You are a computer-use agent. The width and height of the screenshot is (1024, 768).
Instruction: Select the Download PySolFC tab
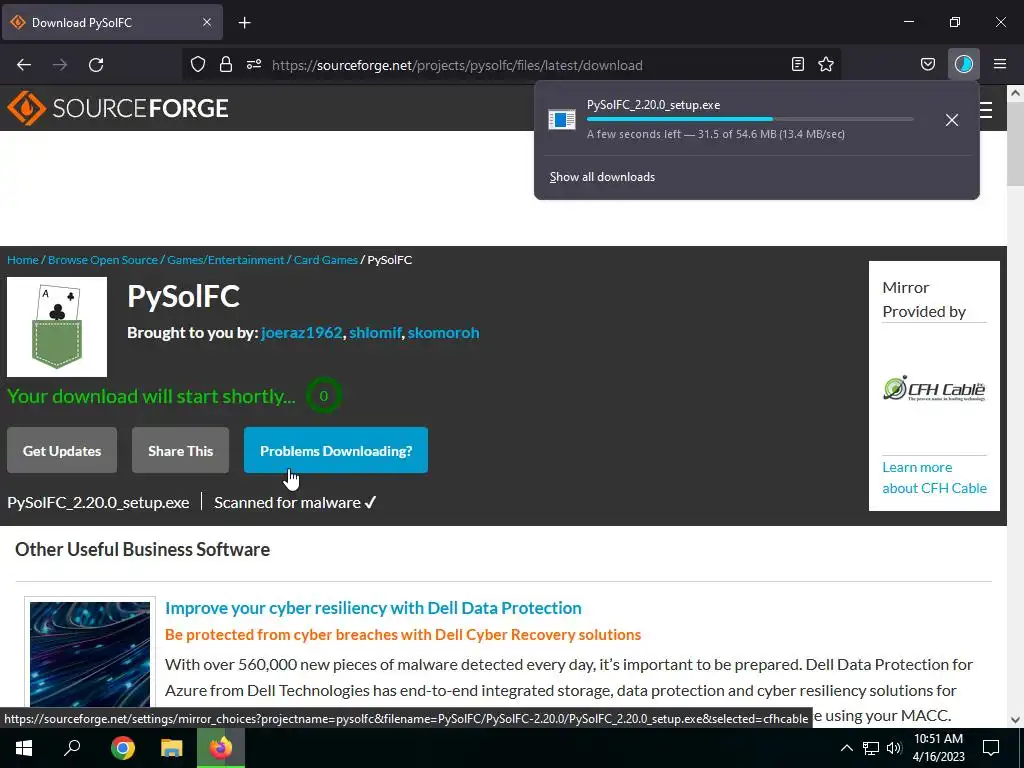tap(112, 22)
